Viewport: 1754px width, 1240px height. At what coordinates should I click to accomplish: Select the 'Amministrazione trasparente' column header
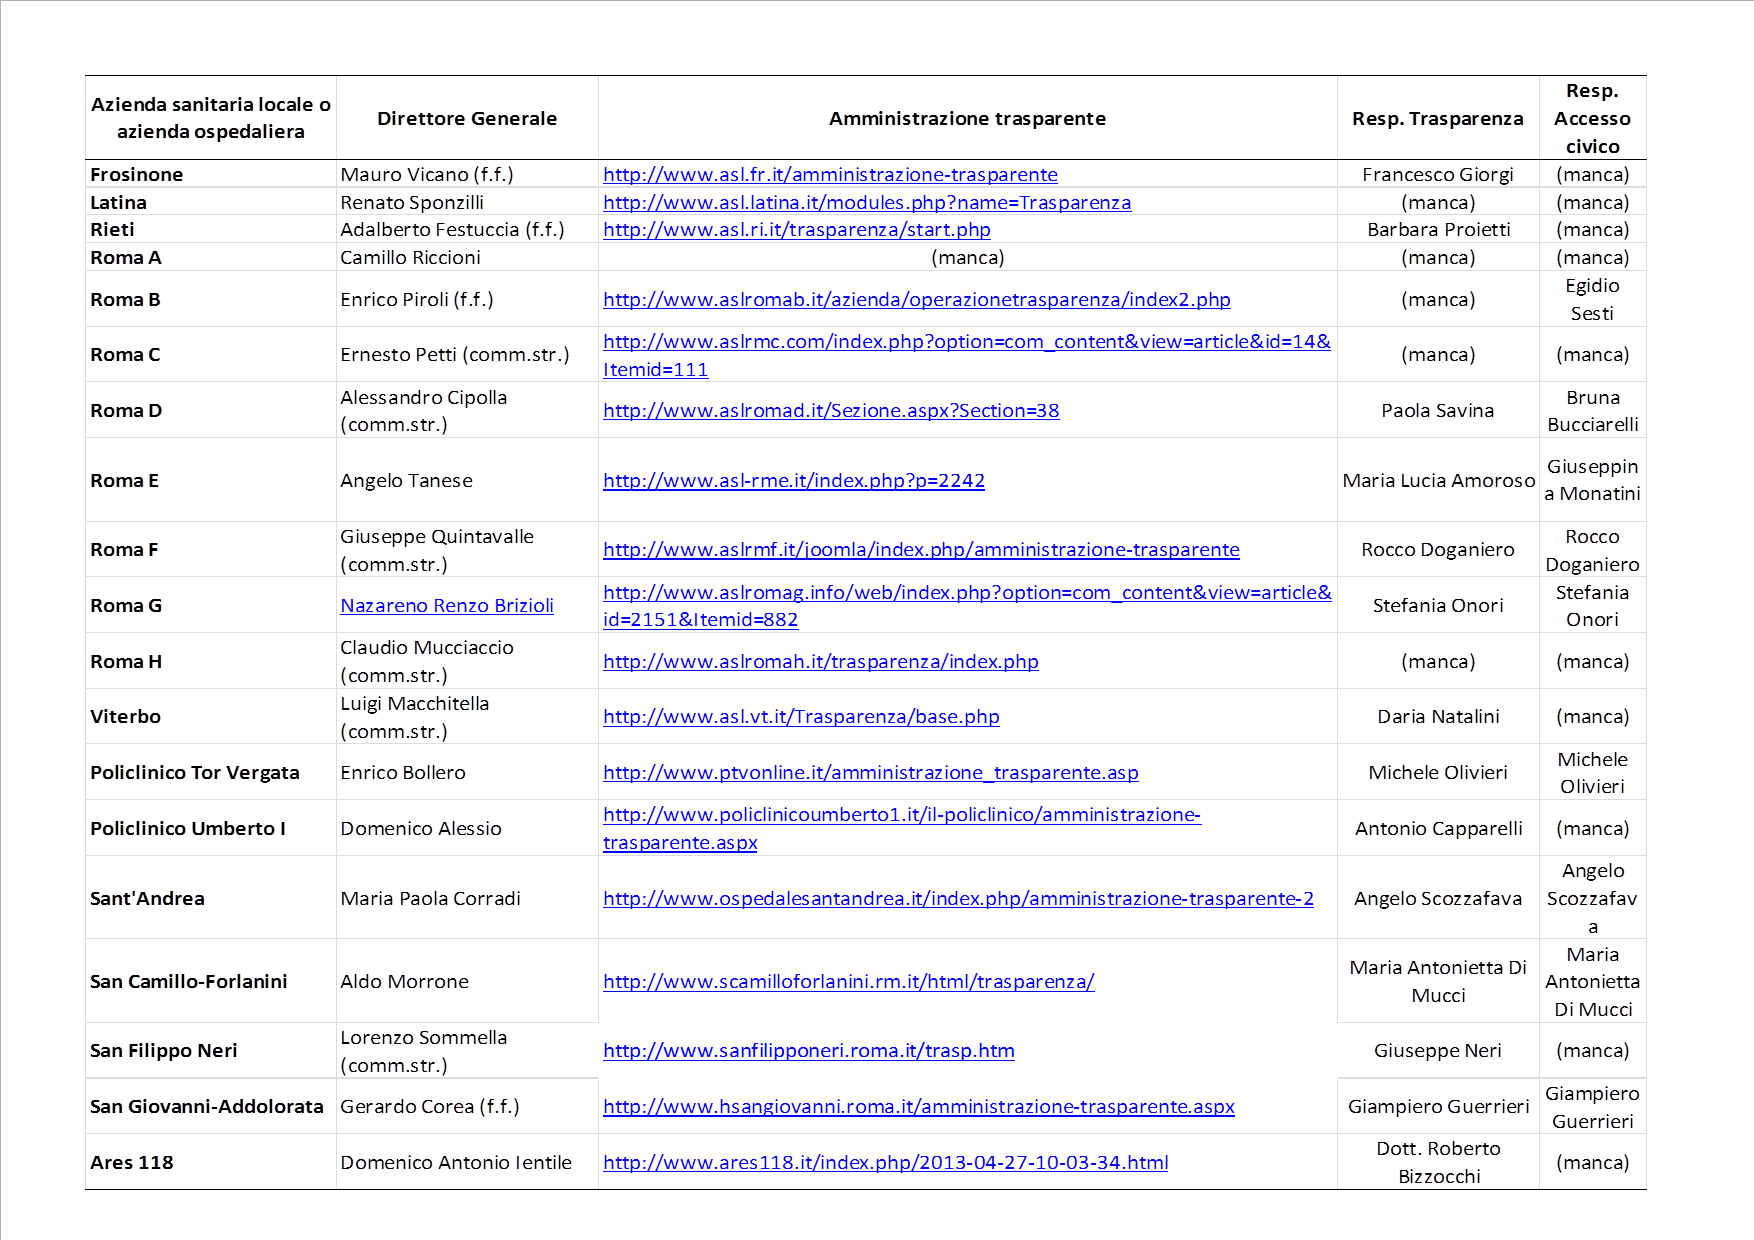click(967, 118)
